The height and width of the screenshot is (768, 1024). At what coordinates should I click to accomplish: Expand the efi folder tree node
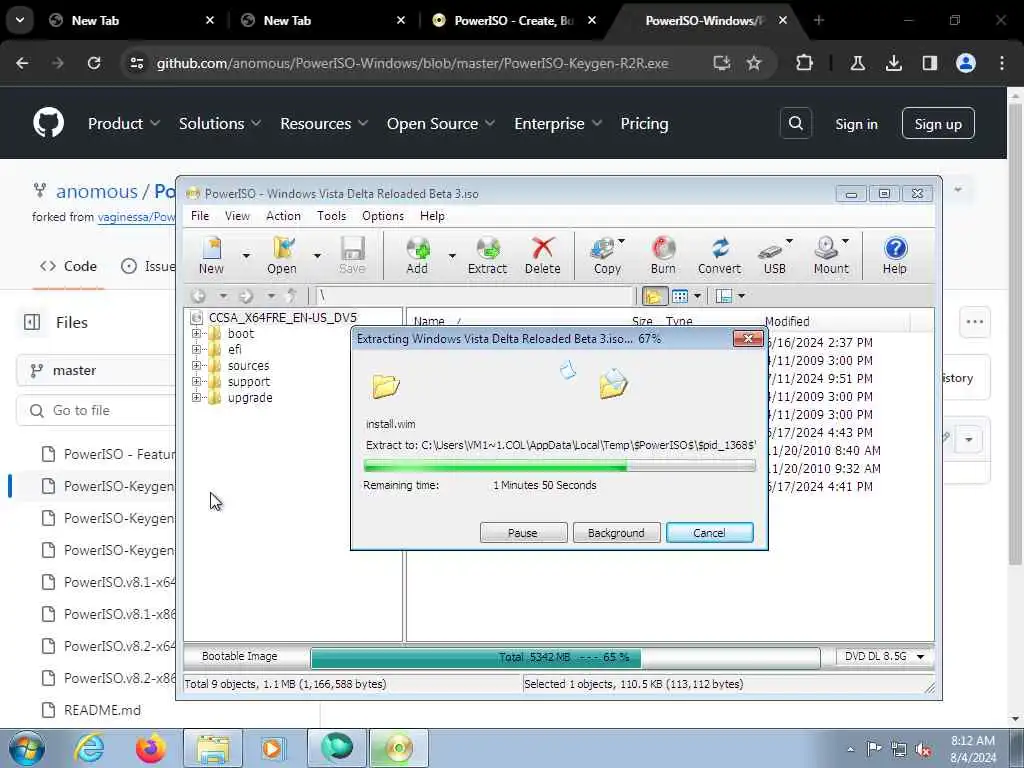click(196, 349)
